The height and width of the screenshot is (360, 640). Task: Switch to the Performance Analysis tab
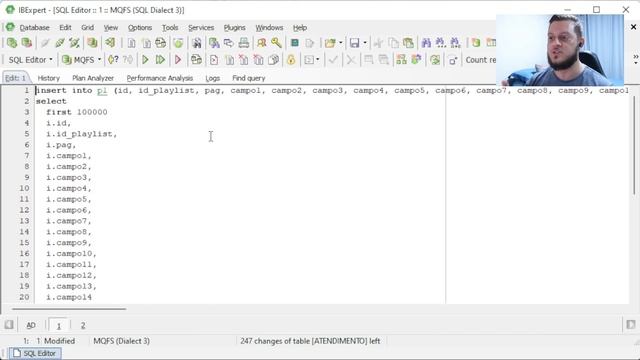[x=160, y=78]
